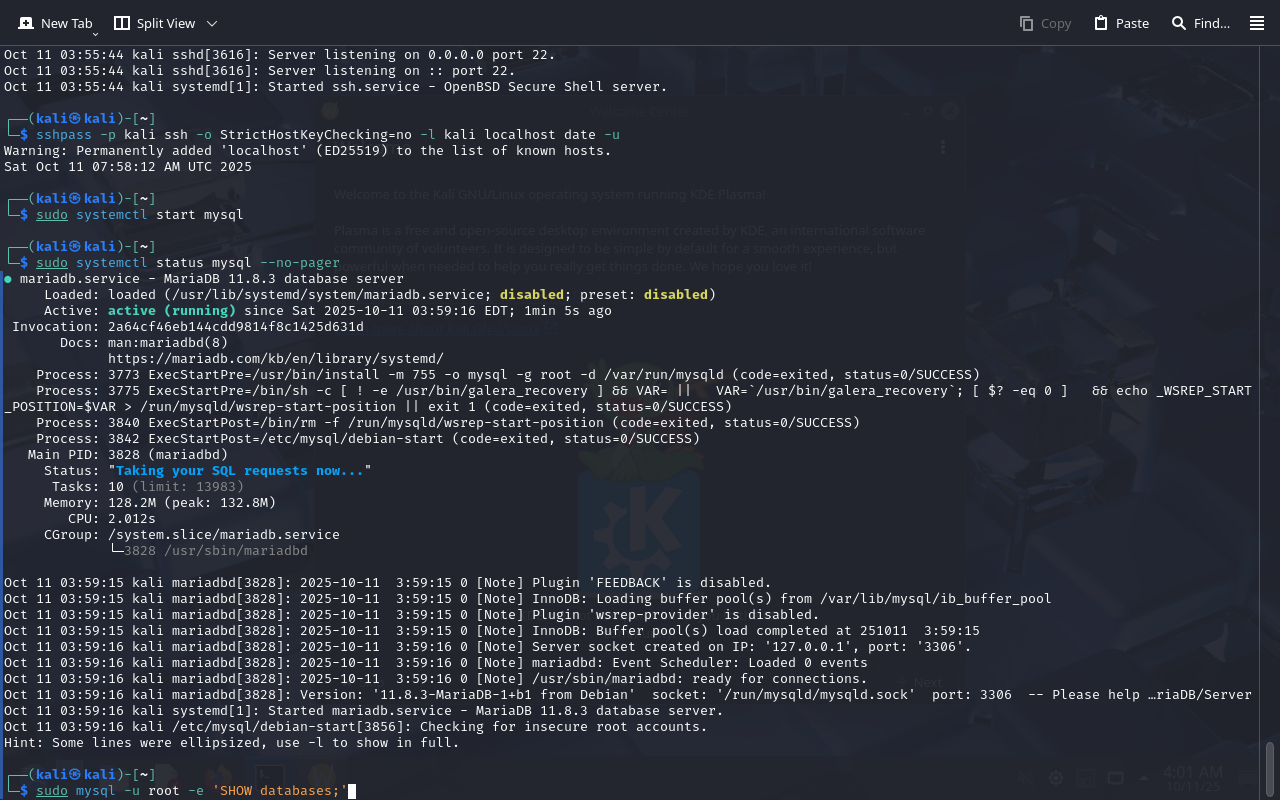Click the New Tab label
The image size is (1280, 800).
(66, 23)
